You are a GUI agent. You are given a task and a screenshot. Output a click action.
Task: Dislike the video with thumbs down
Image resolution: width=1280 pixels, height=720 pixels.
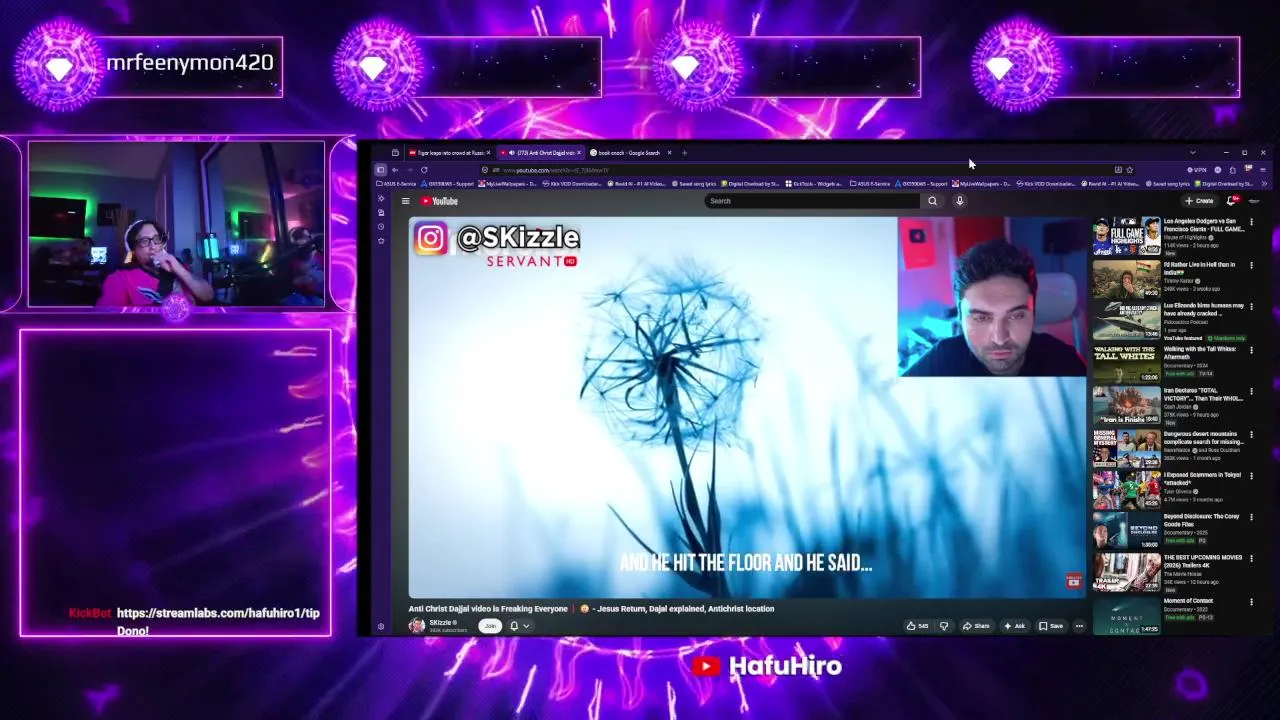point(943,626)
